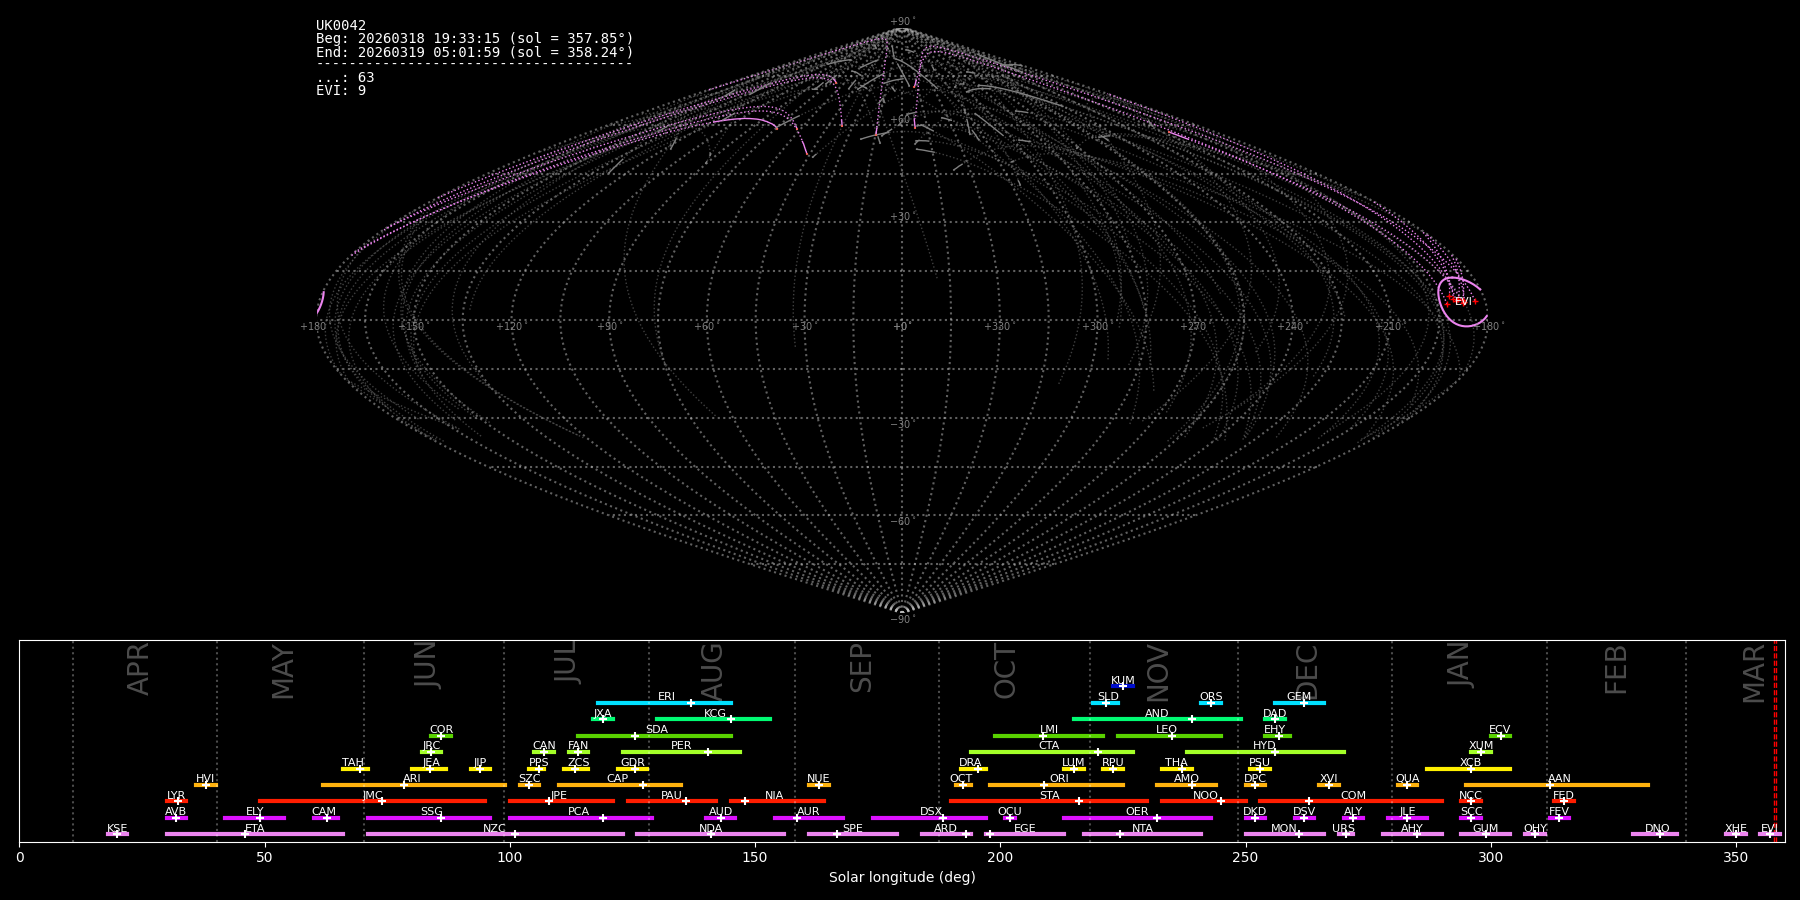Click the MAR month label in timeline
Image resolution: width=1800 pixels, height=900 pixels.
1754,673
